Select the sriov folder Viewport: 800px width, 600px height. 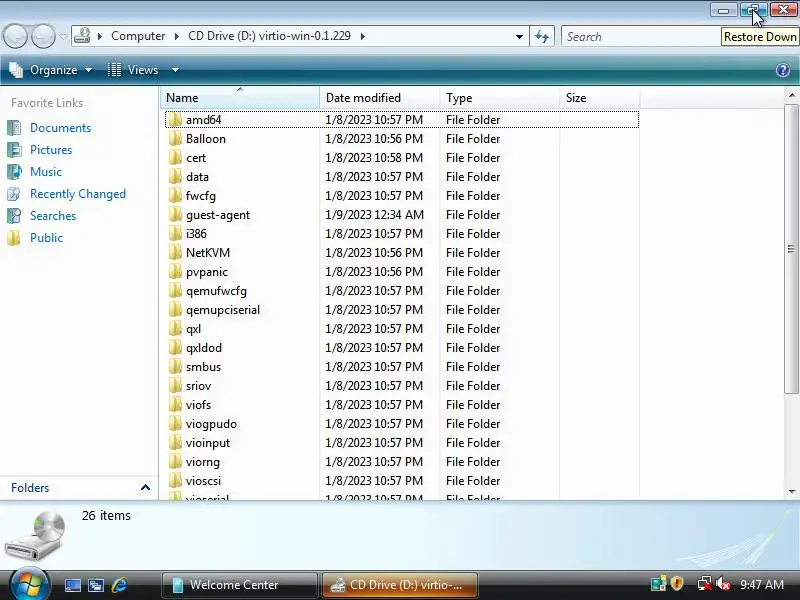(x=198, y=386)
